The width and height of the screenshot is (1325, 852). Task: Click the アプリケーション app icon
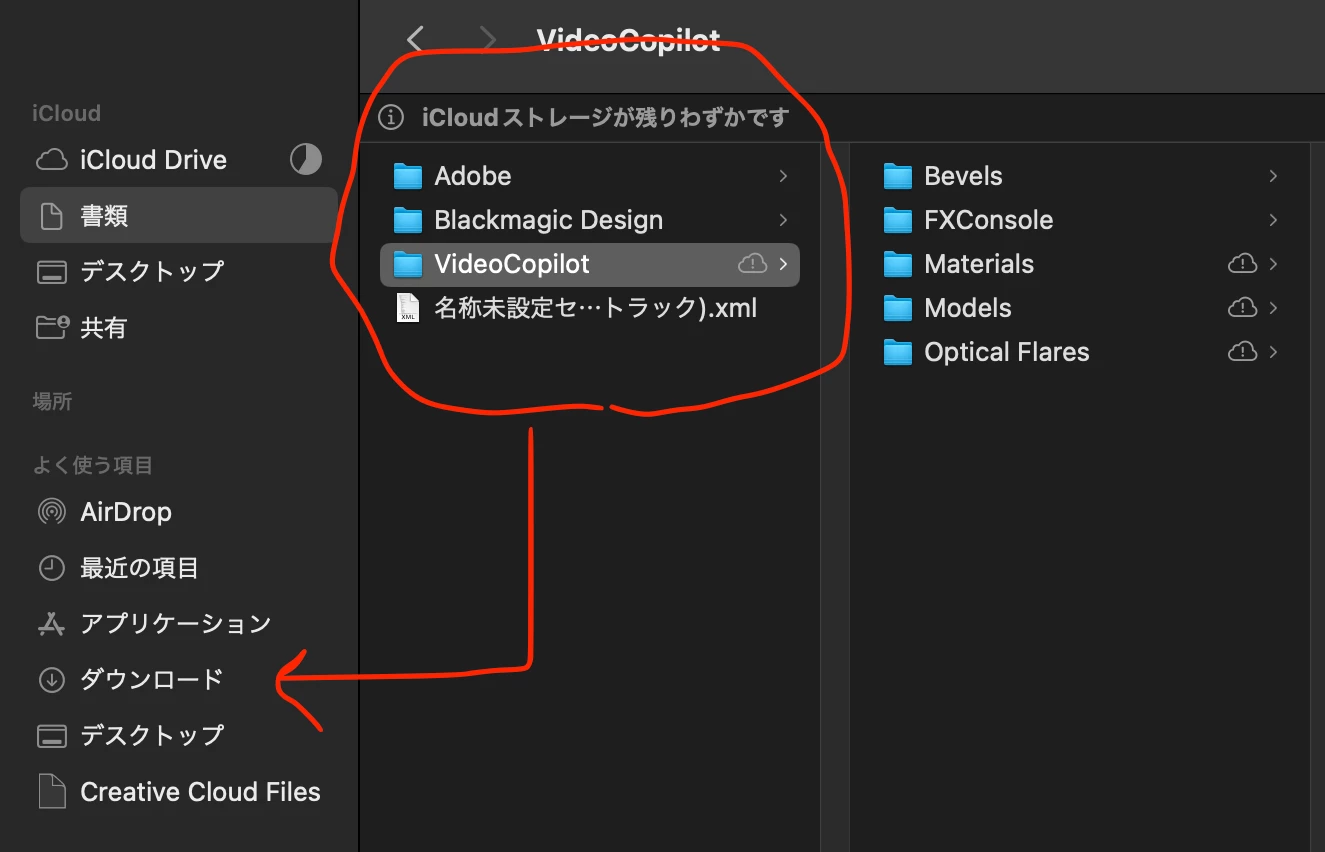pyautogui.click(x=51, y=624)
